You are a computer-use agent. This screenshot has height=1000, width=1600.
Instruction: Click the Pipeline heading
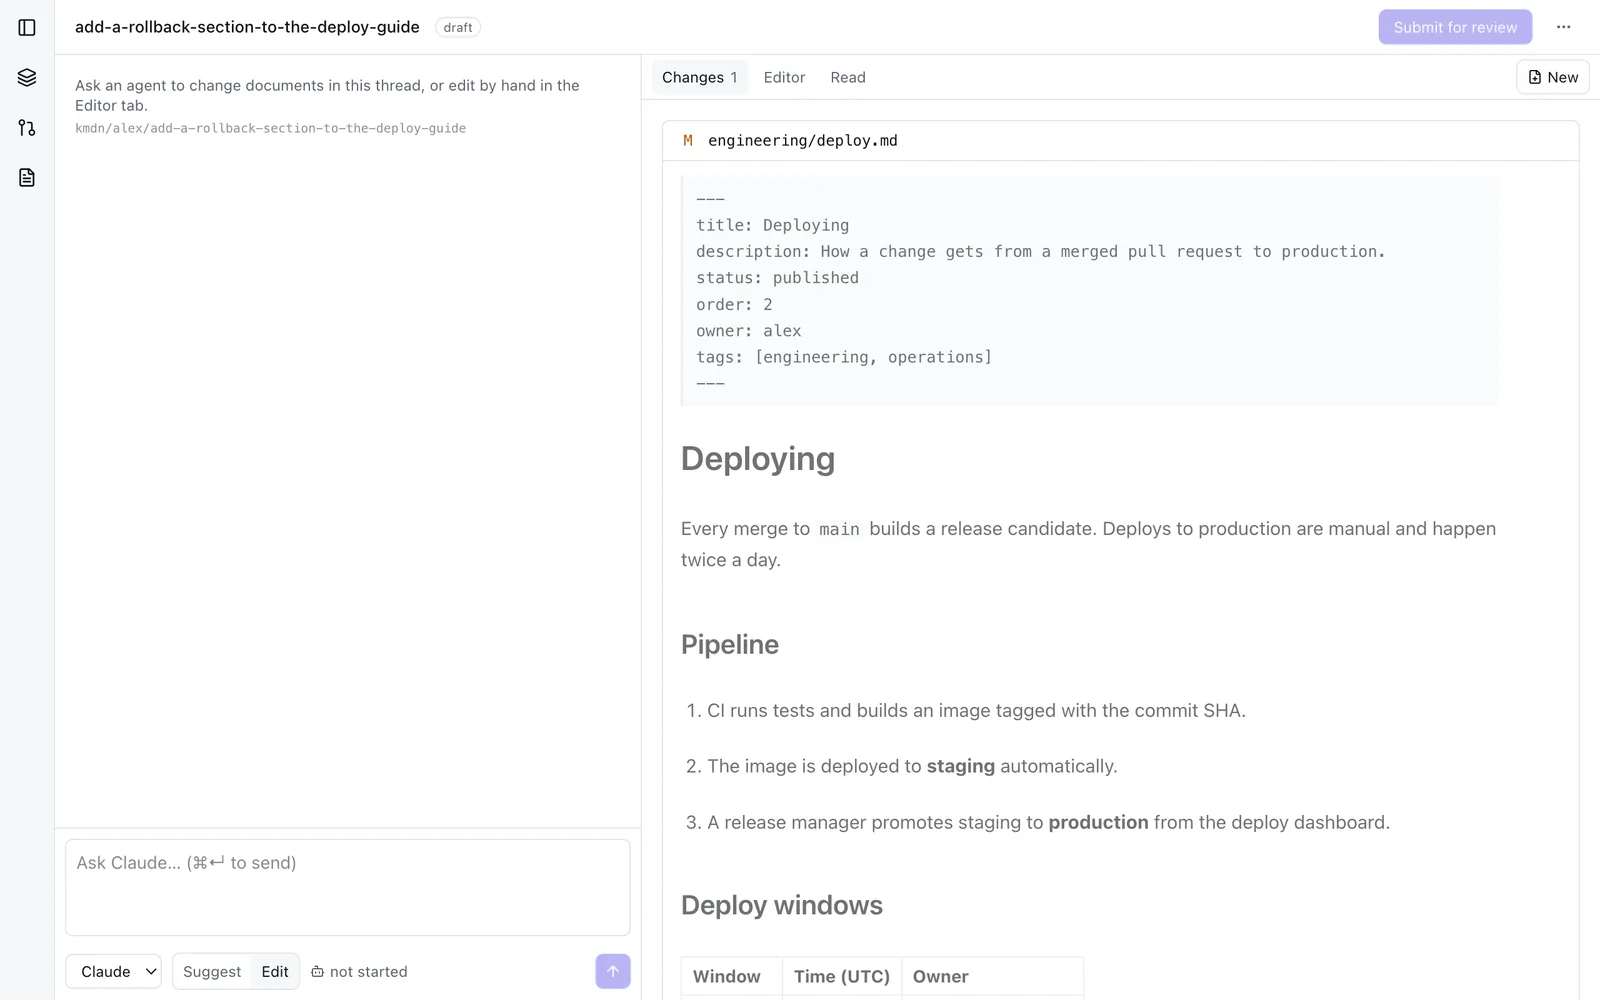[x=730, y=644]
